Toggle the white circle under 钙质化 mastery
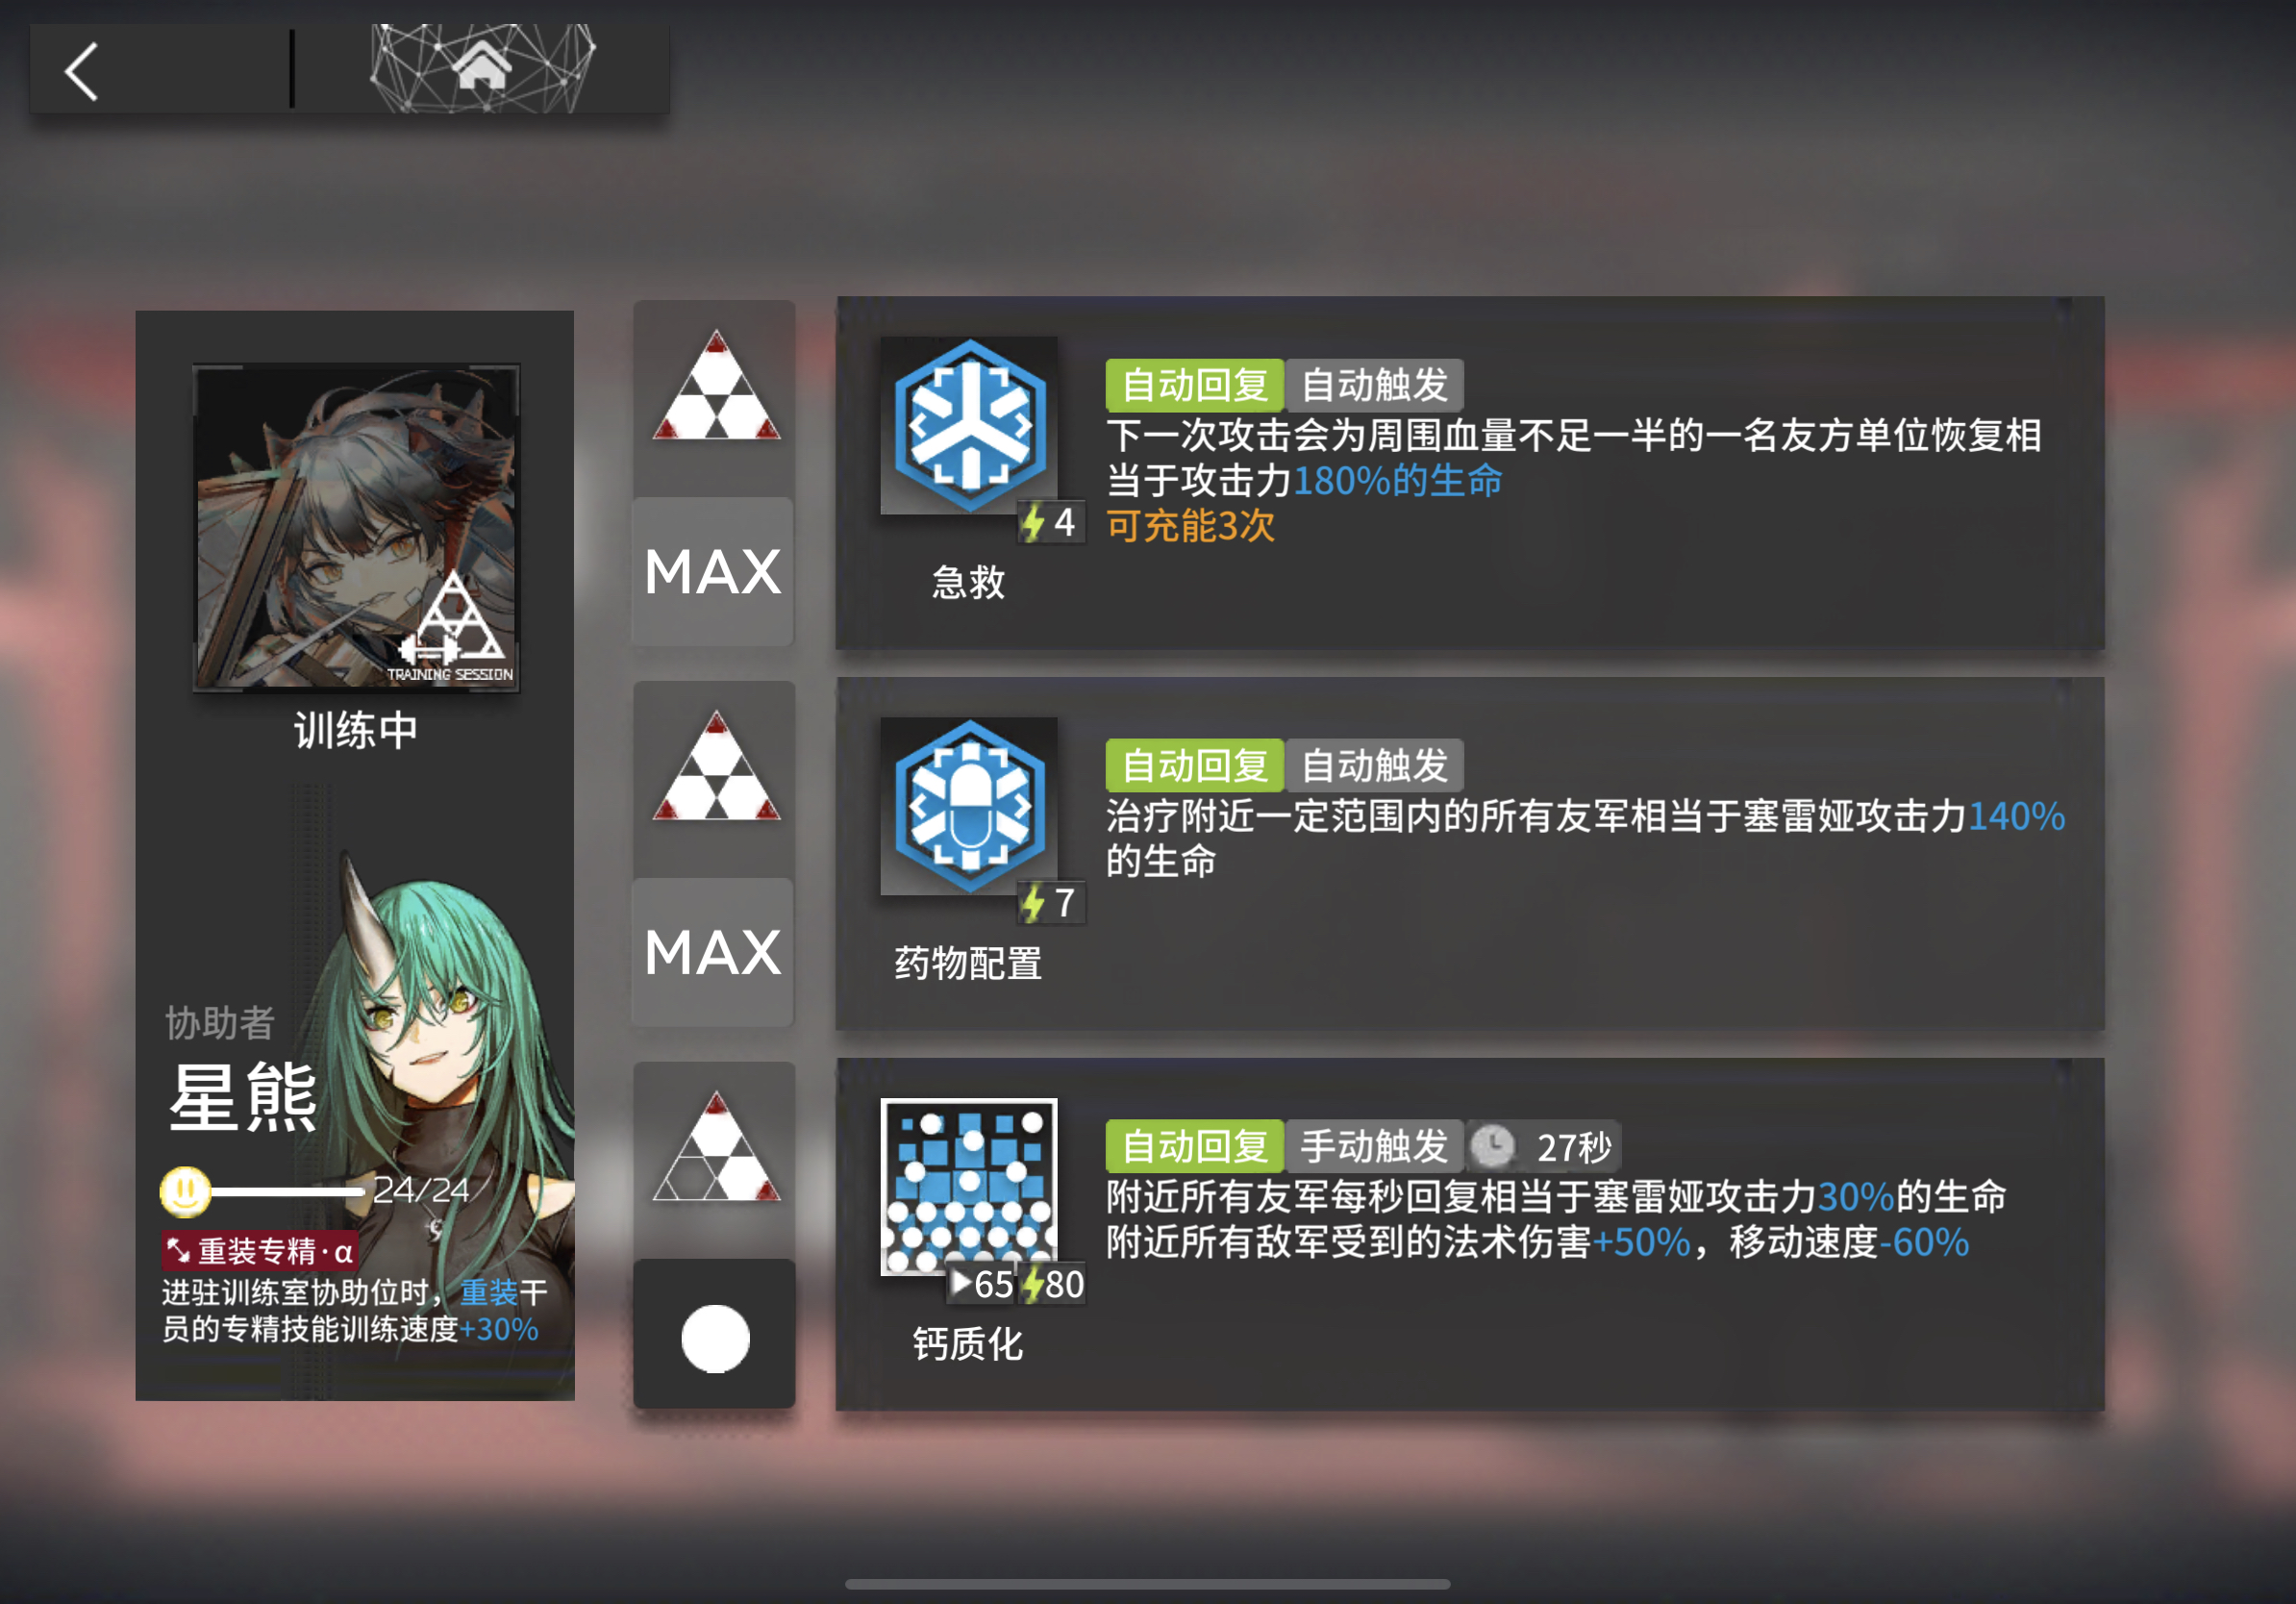Image resolution: width=2296 pixels, height=1604 pixels. (x=715, y=1337)
